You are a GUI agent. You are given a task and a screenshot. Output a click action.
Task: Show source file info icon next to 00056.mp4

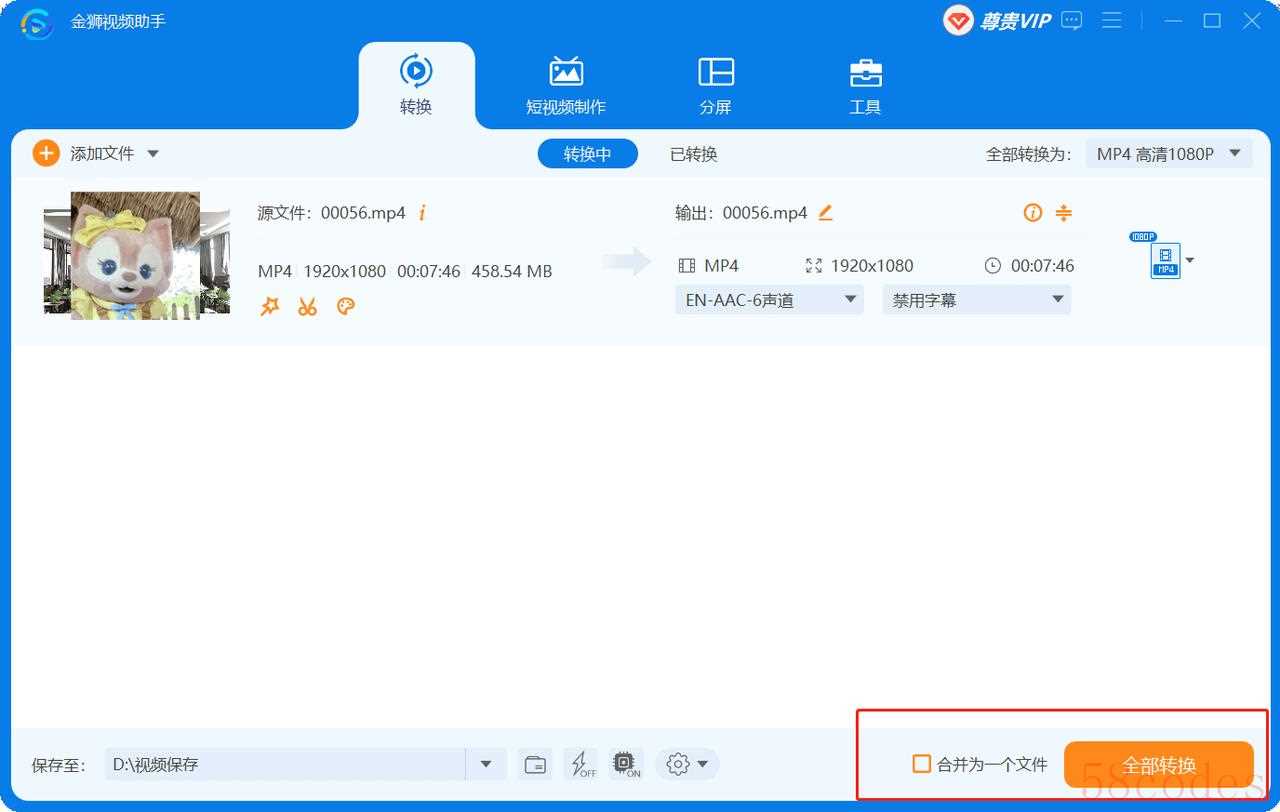point(422,213)
